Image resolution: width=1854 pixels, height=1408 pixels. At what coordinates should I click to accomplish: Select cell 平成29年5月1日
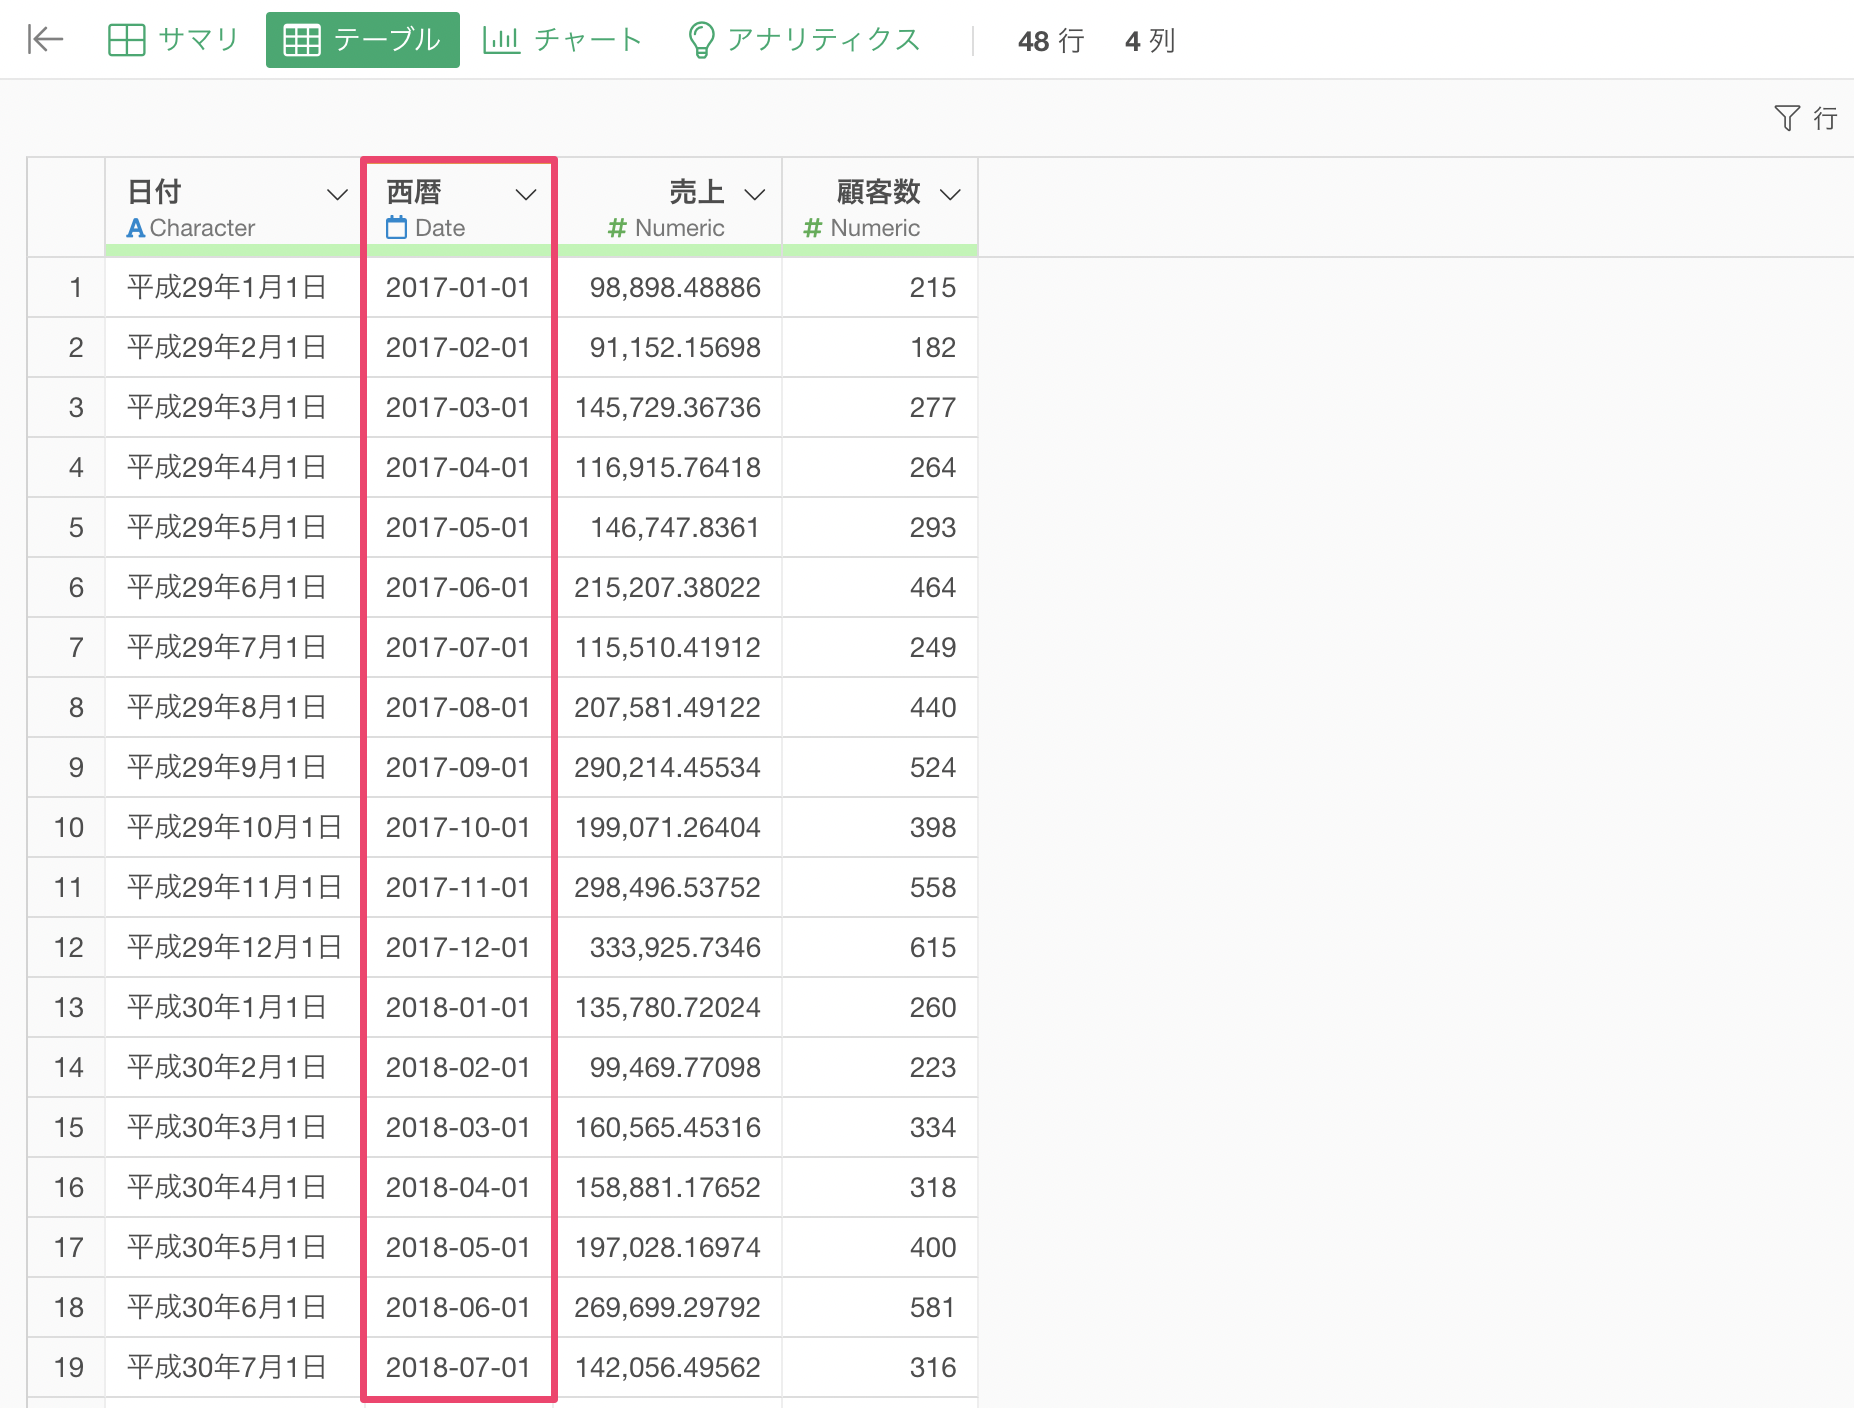232,527
